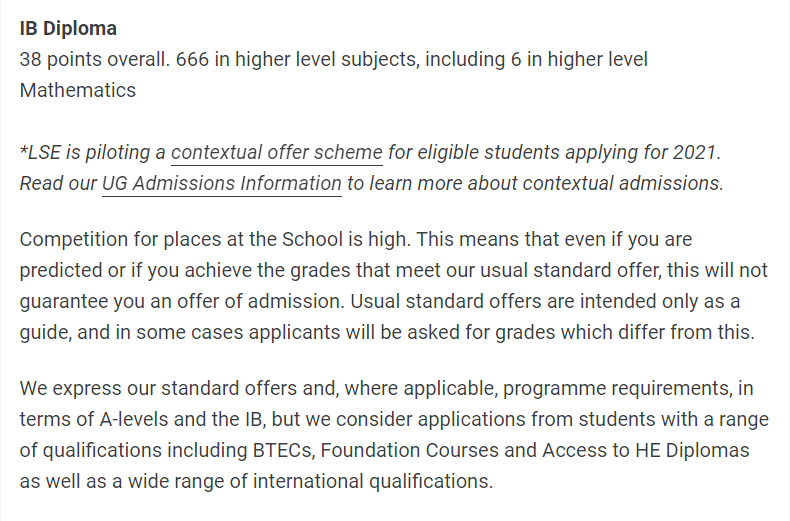Click 'Read our' italic text
This screenshot has height=521, width=790.
[58, 183]
